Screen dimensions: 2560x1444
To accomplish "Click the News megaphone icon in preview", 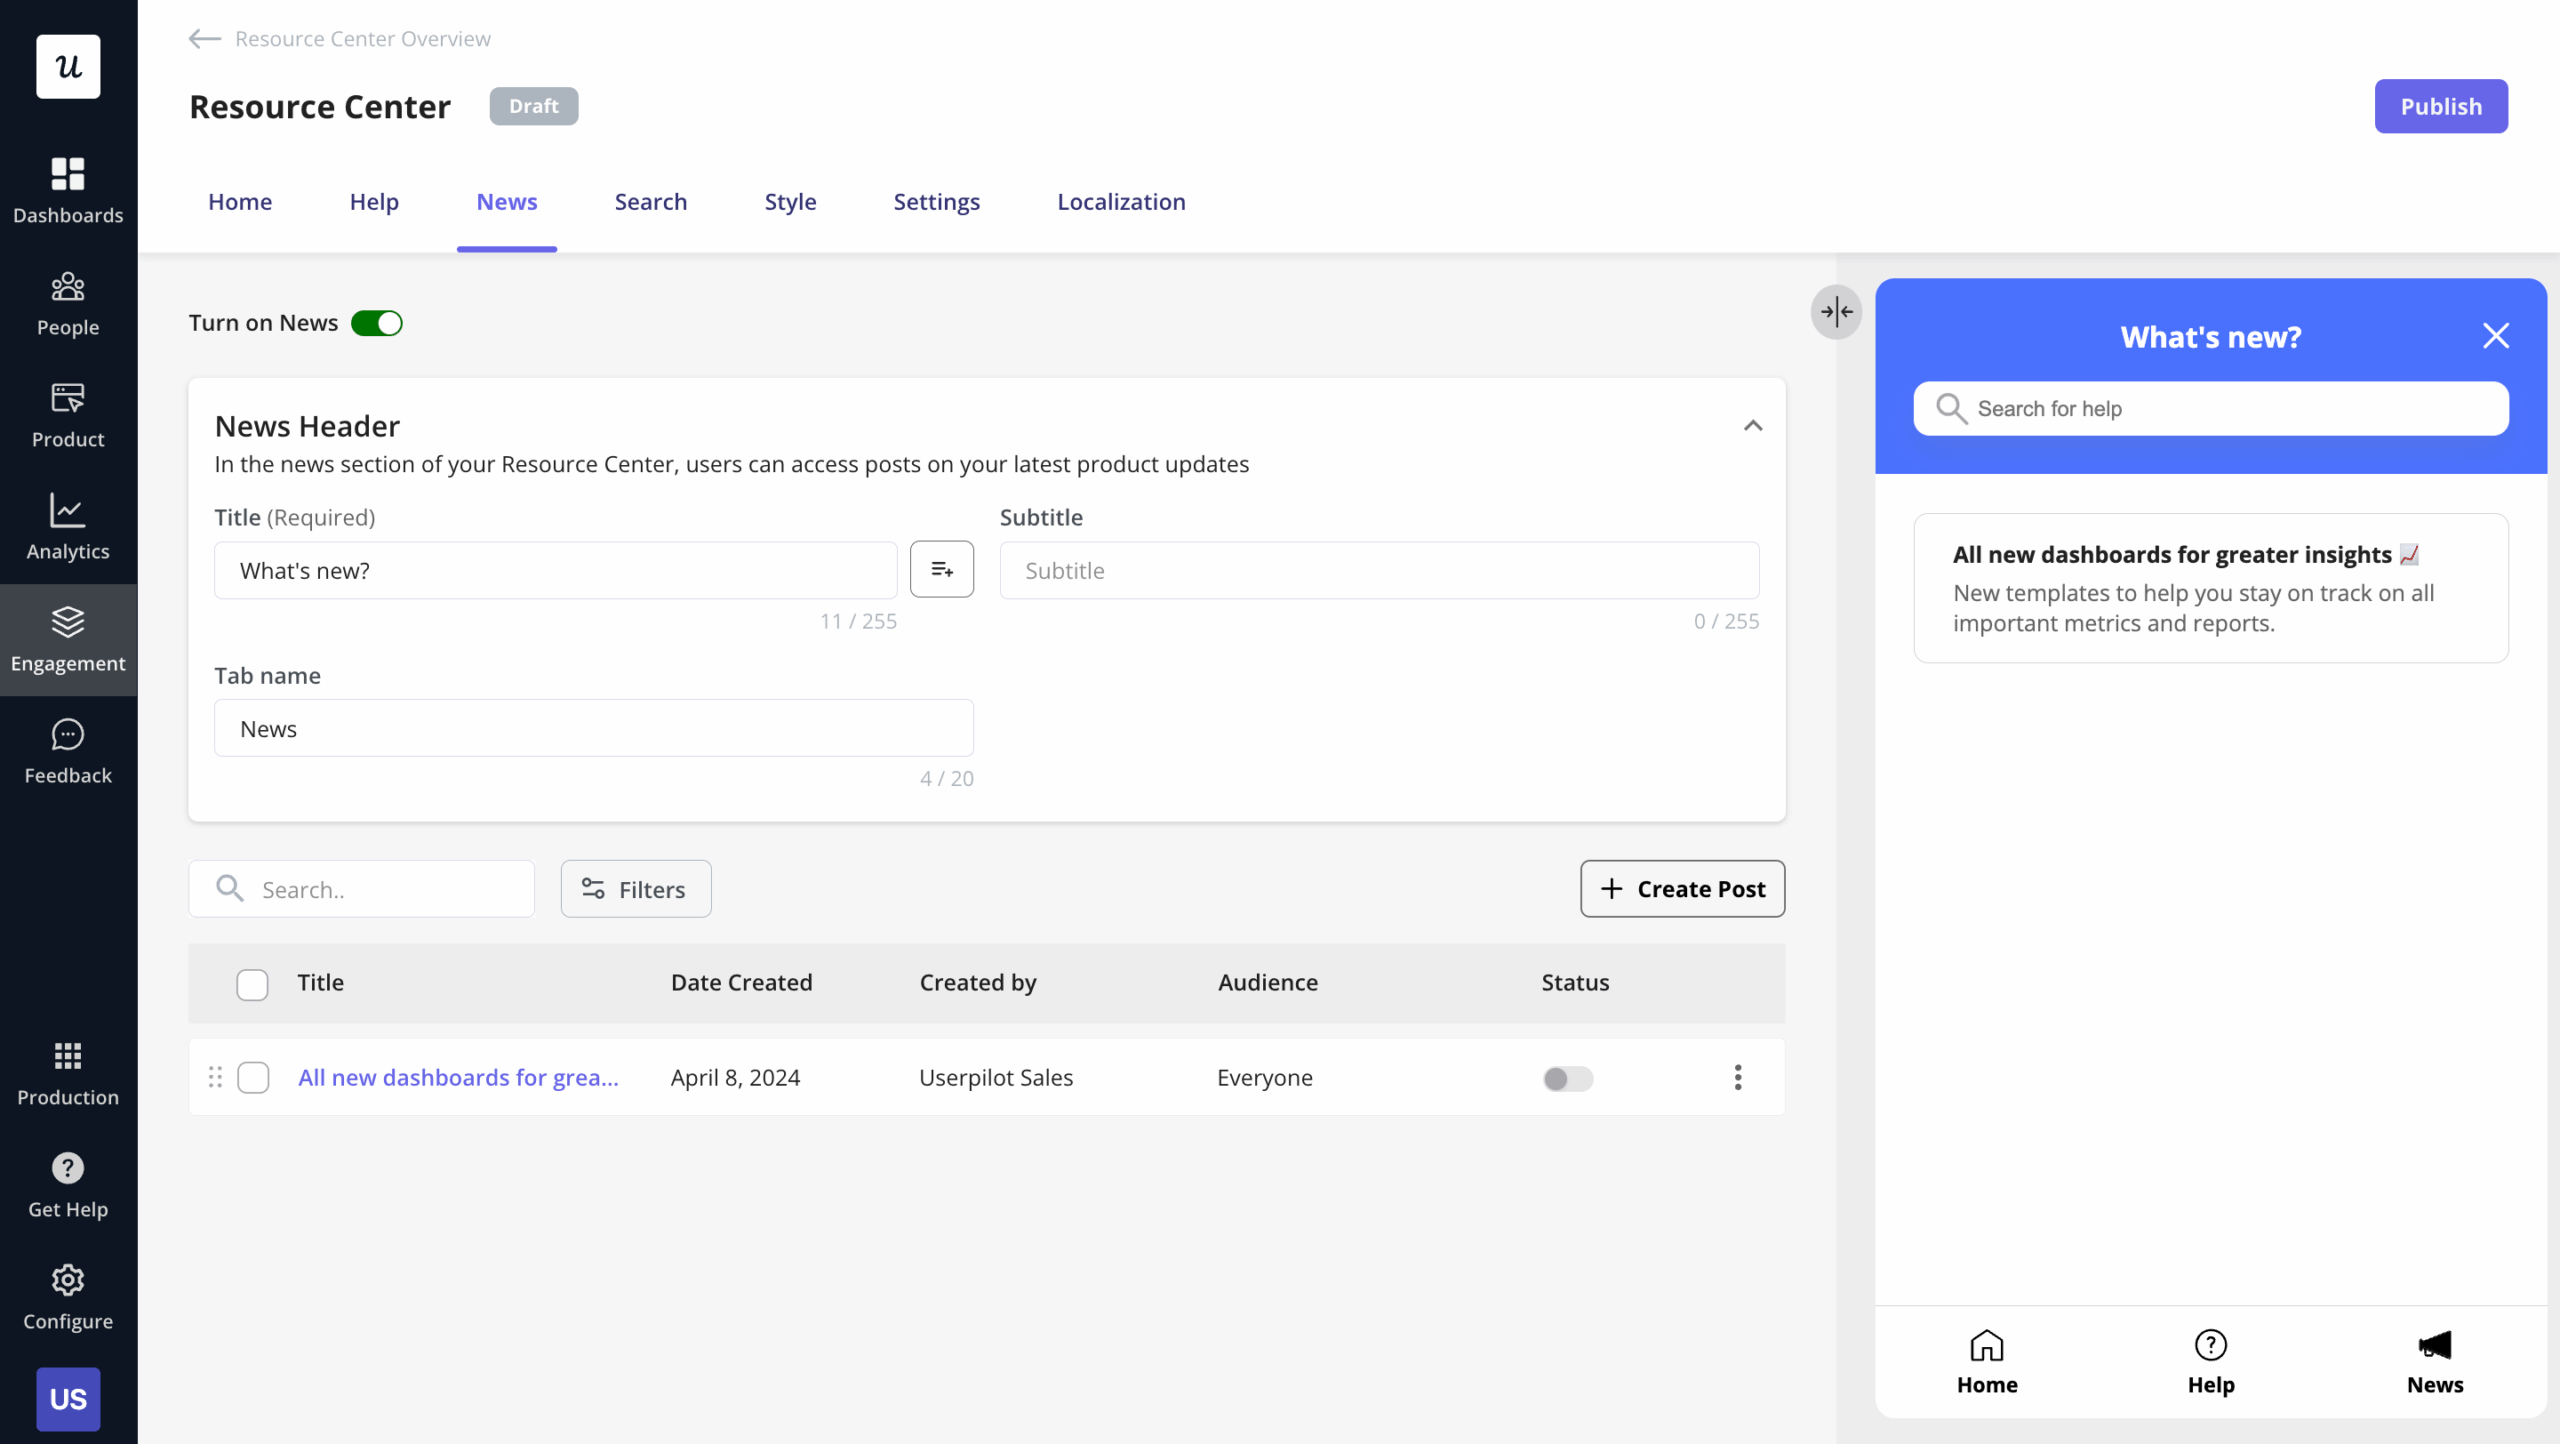I will [2434, 1346].
